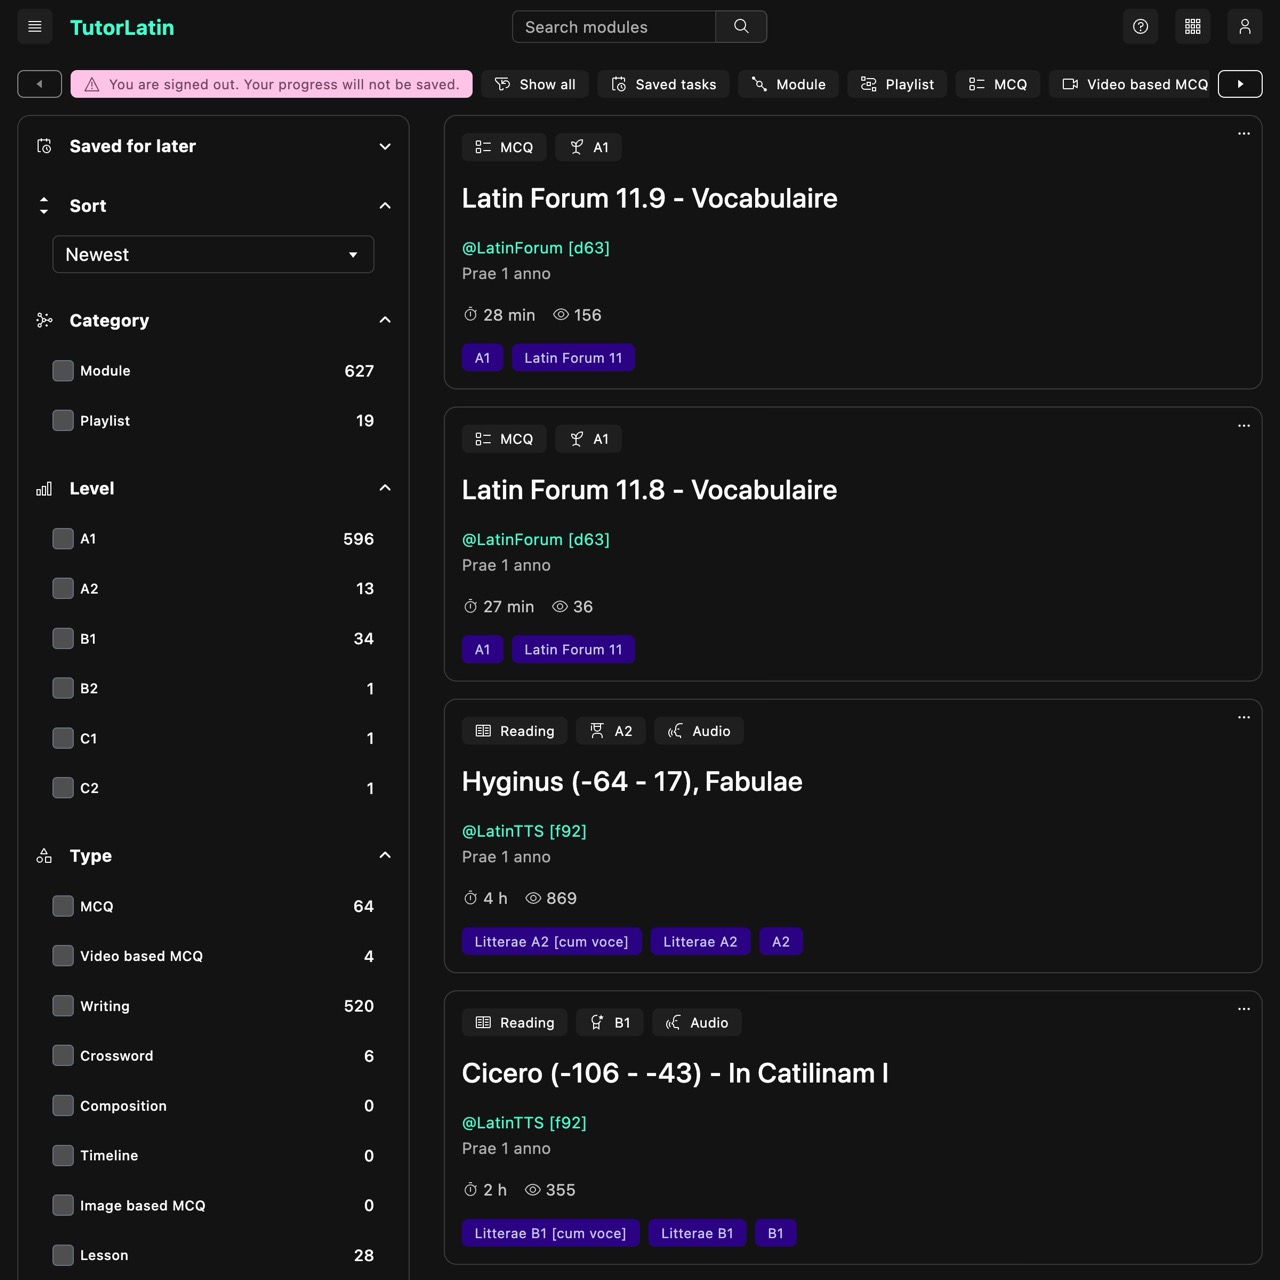This screenshot has height=1280, width=1280.
Task: Click Reading badge on Cicero card
Action: (x=514, y=1023)
